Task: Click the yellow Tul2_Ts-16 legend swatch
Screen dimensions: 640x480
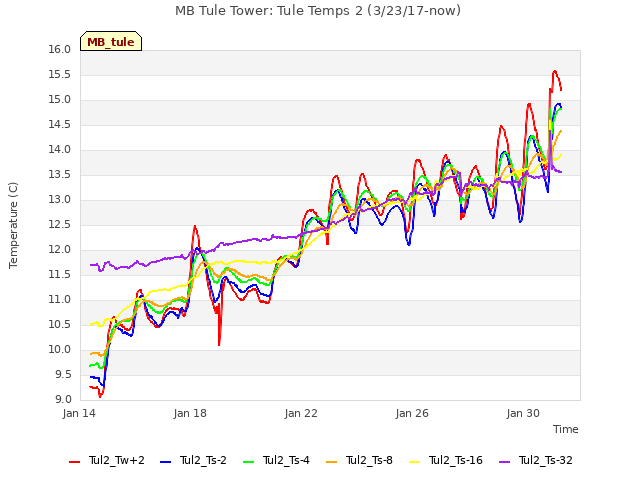Action: click(x=415, y=462)
